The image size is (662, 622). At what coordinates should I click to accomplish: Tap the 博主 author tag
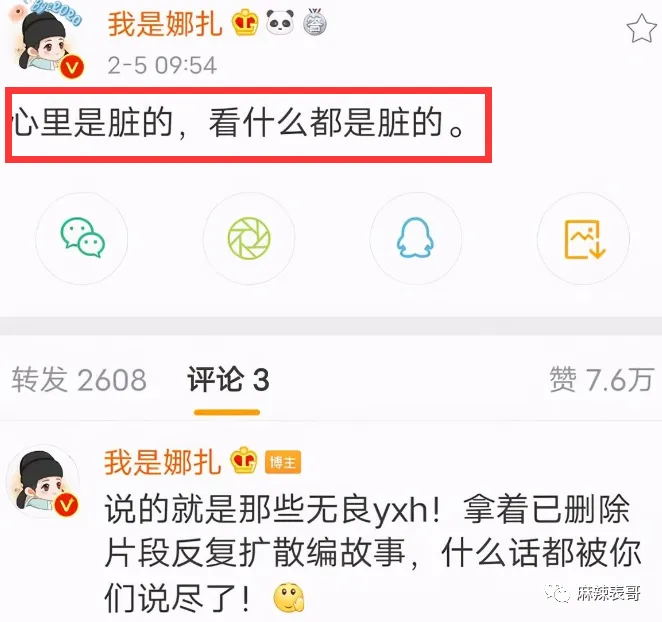coord(282,463)
